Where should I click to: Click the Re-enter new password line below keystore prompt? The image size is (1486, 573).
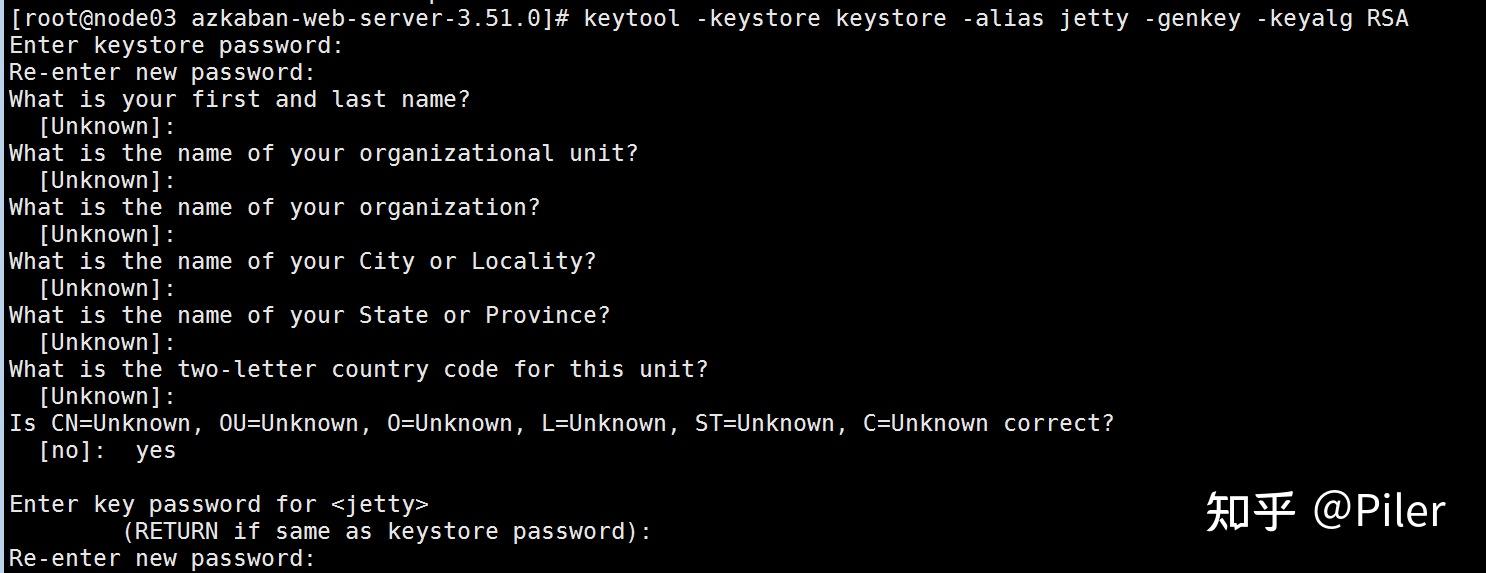coord(162,72)
